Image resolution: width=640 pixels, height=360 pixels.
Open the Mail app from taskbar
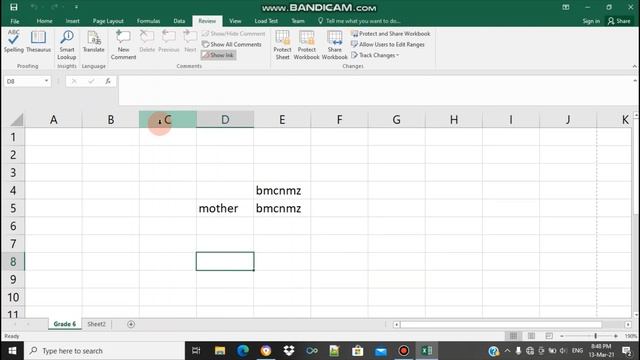[x=380, y=351]
